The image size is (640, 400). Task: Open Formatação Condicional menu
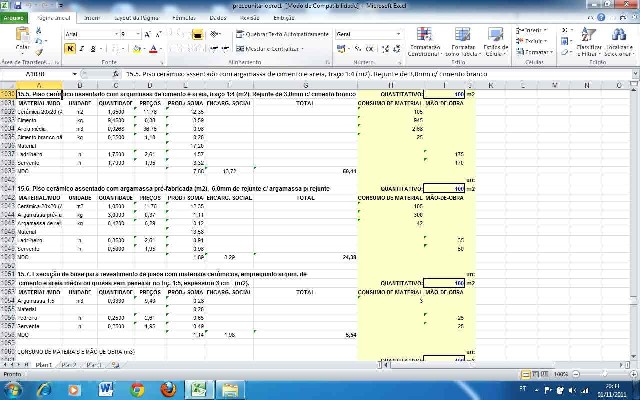click(x=424, y=42)
